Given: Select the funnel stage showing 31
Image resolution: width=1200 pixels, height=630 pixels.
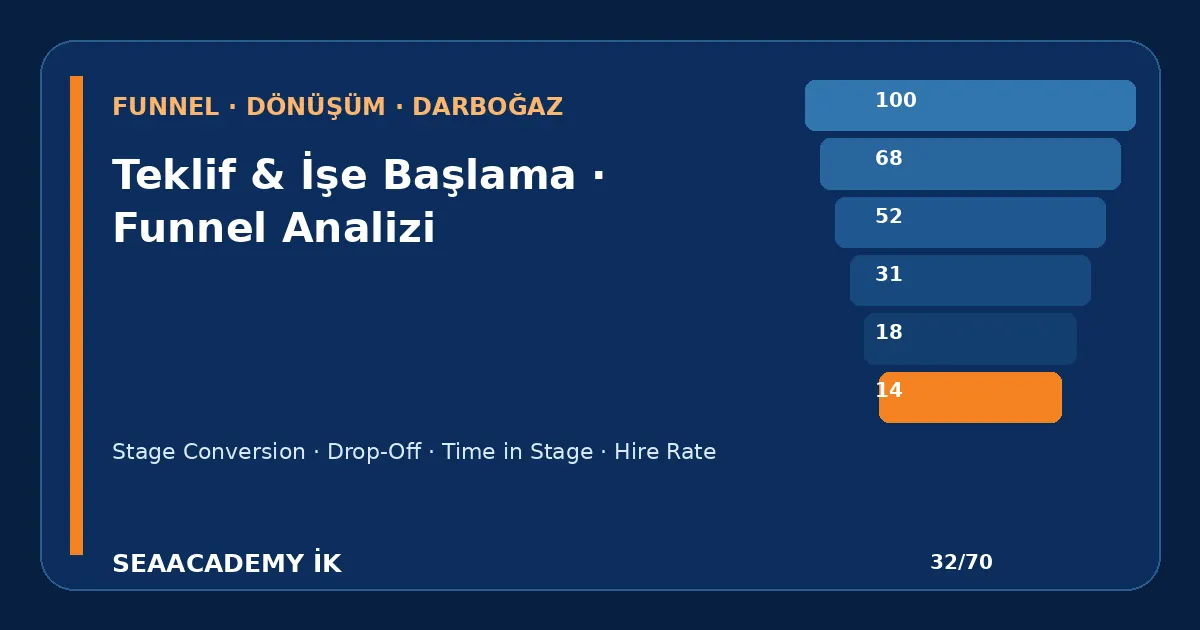Looking at the screenshot, I should click(x=970, y=280).
